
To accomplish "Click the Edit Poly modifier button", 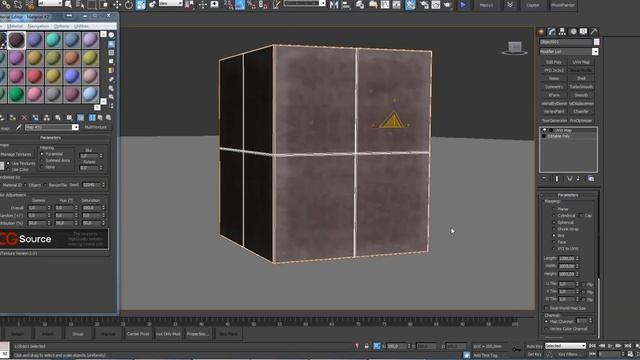I will 553,62.
